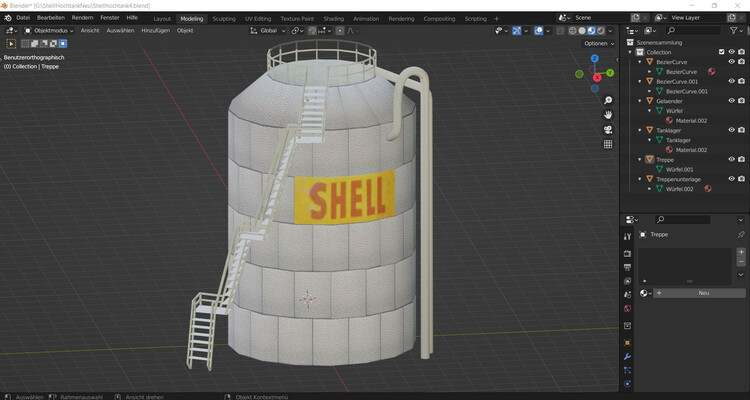Switch to material preview shading
This screenshot has height=400, width=750.
coord(591,31)
